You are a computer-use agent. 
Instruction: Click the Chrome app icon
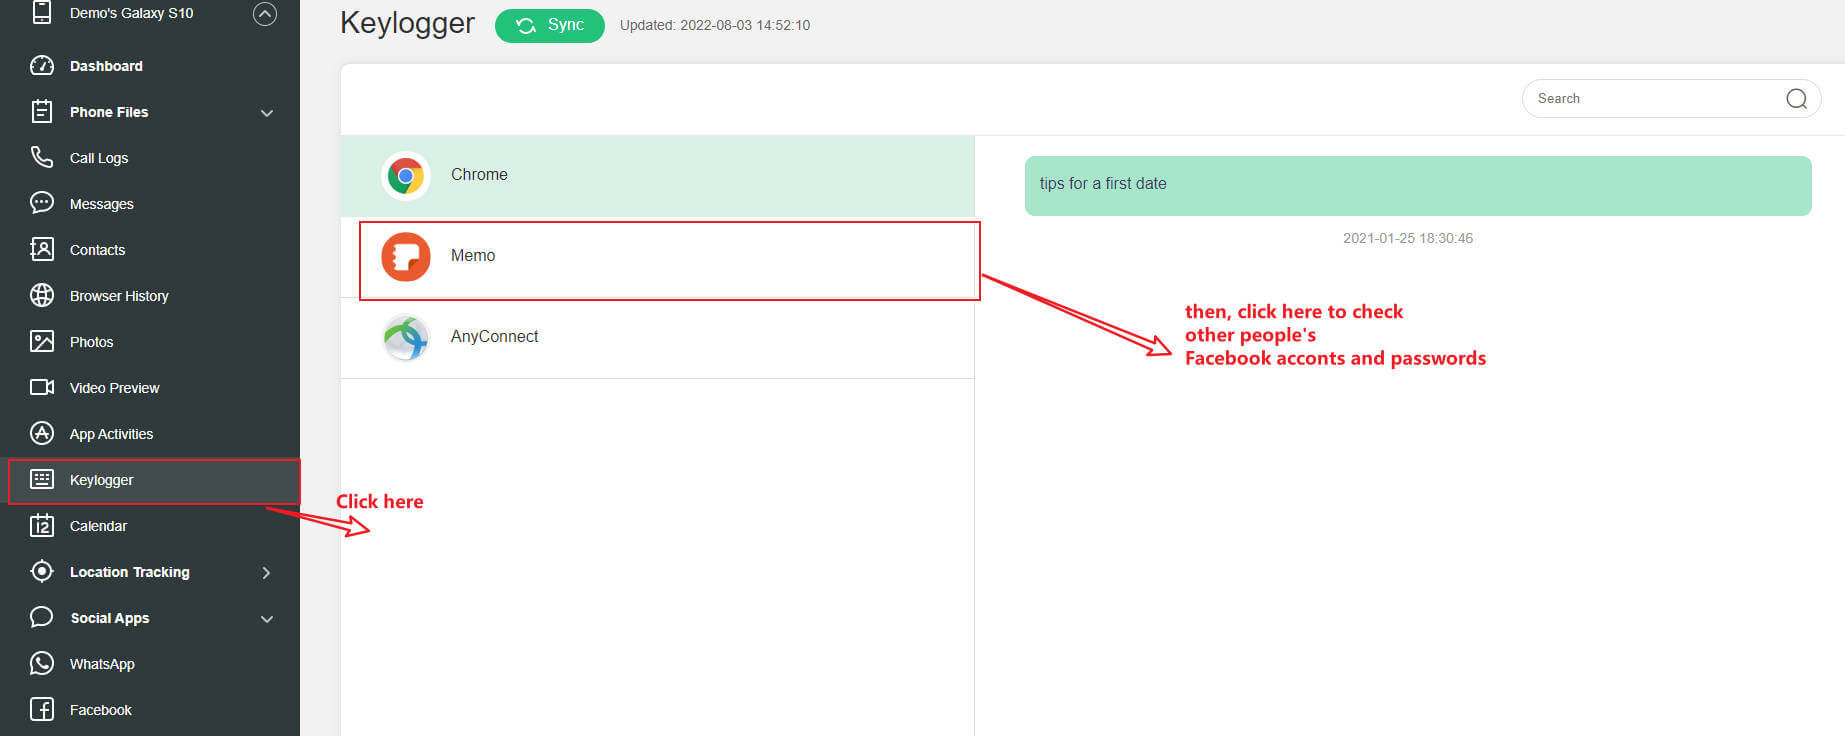(x=406, y=176)
